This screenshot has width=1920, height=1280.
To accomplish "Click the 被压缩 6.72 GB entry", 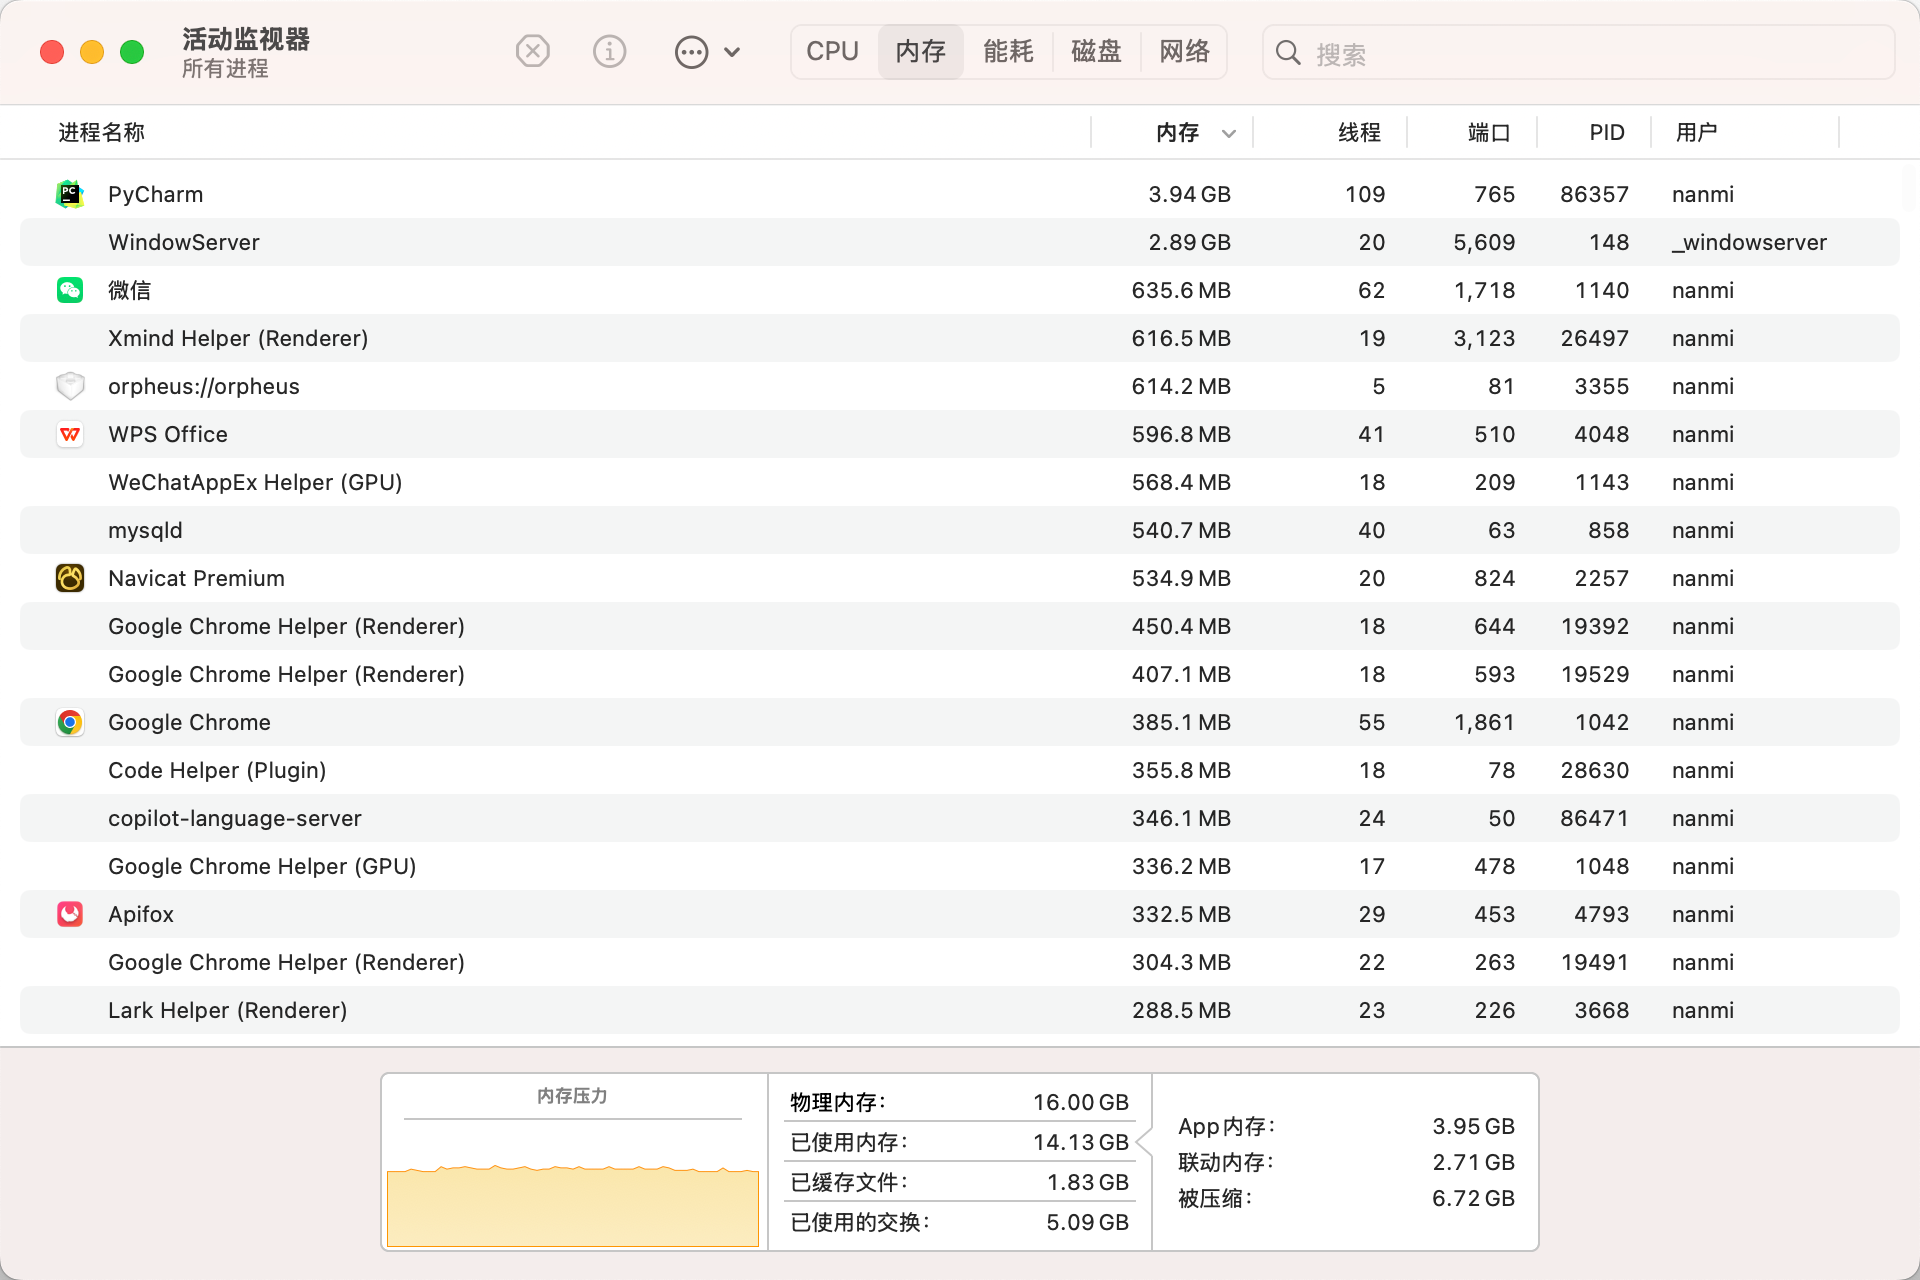I will (x=1346, y=1198).
